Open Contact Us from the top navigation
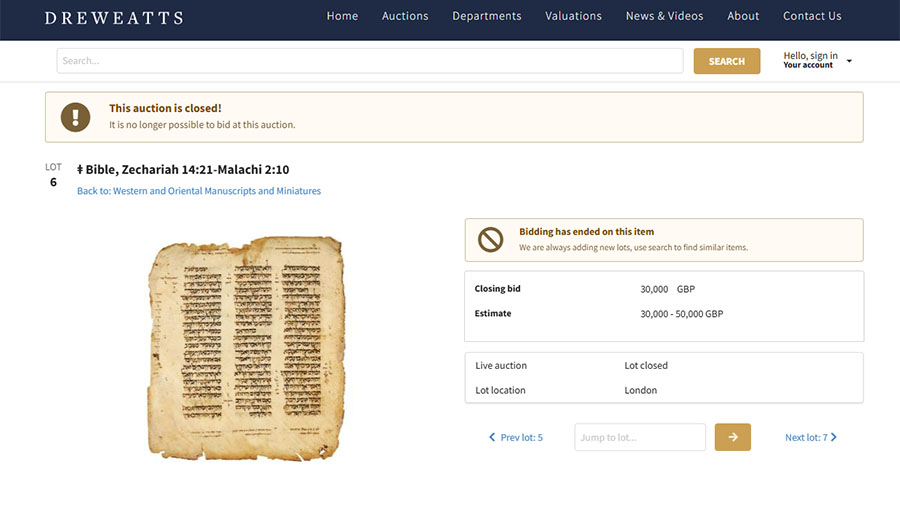 pos(812,16)
